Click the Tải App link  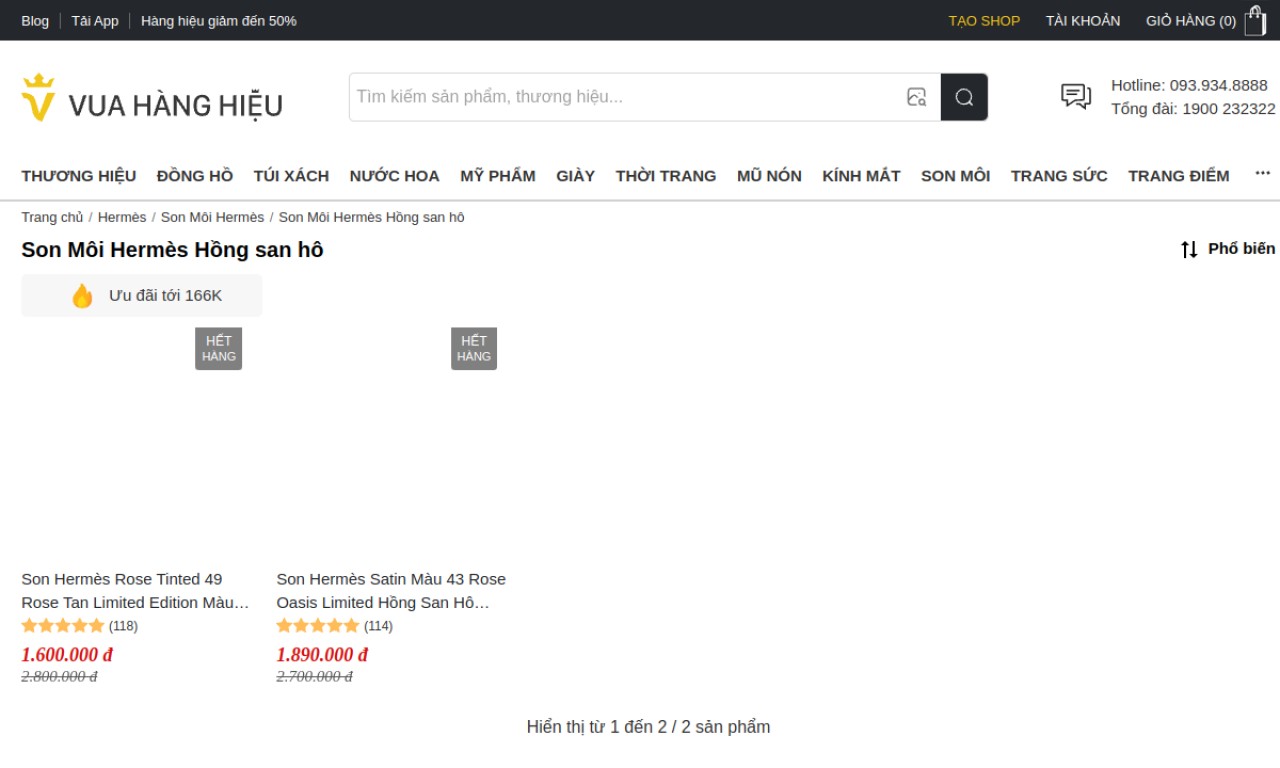point(95,20)
